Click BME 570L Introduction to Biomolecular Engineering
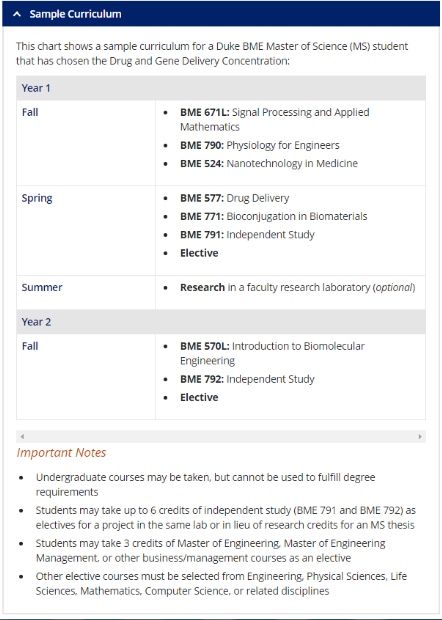This screenshot has height=620, width=442. pyautogui.click(x=272, y=353)
